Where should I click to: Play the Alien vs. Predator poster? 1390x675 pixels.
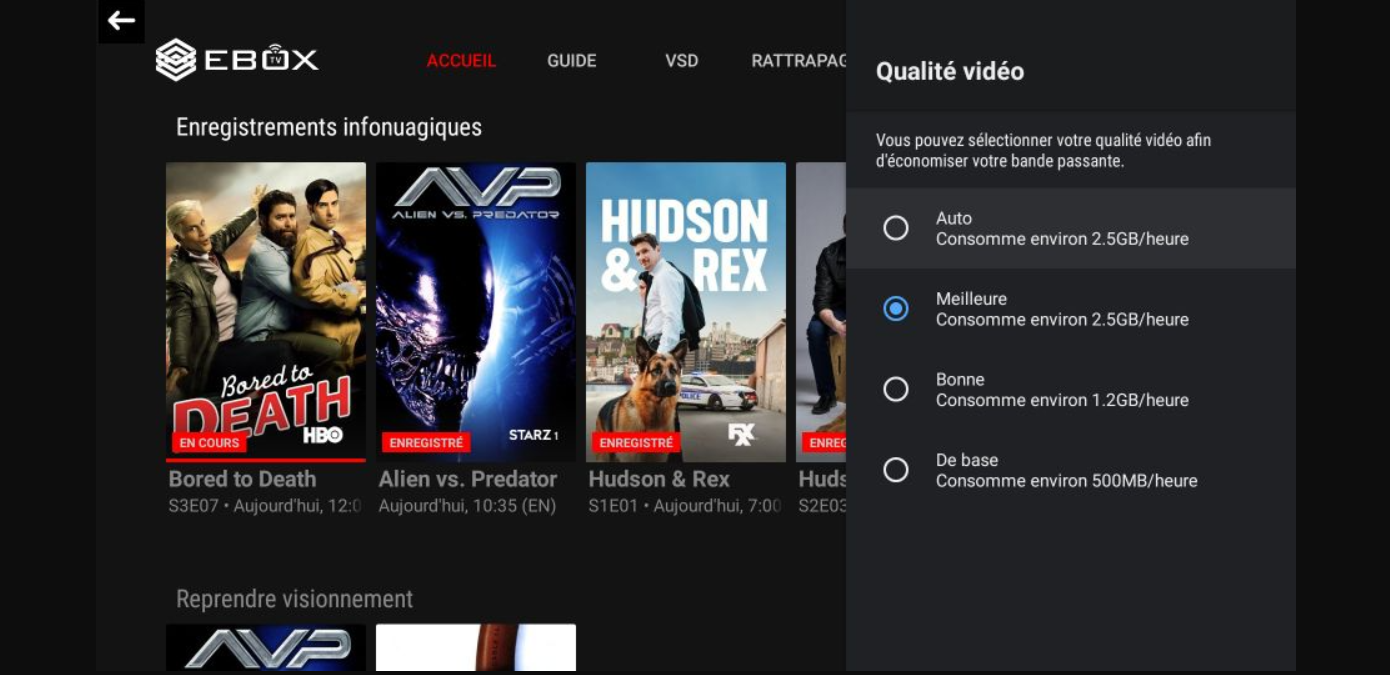476,310
